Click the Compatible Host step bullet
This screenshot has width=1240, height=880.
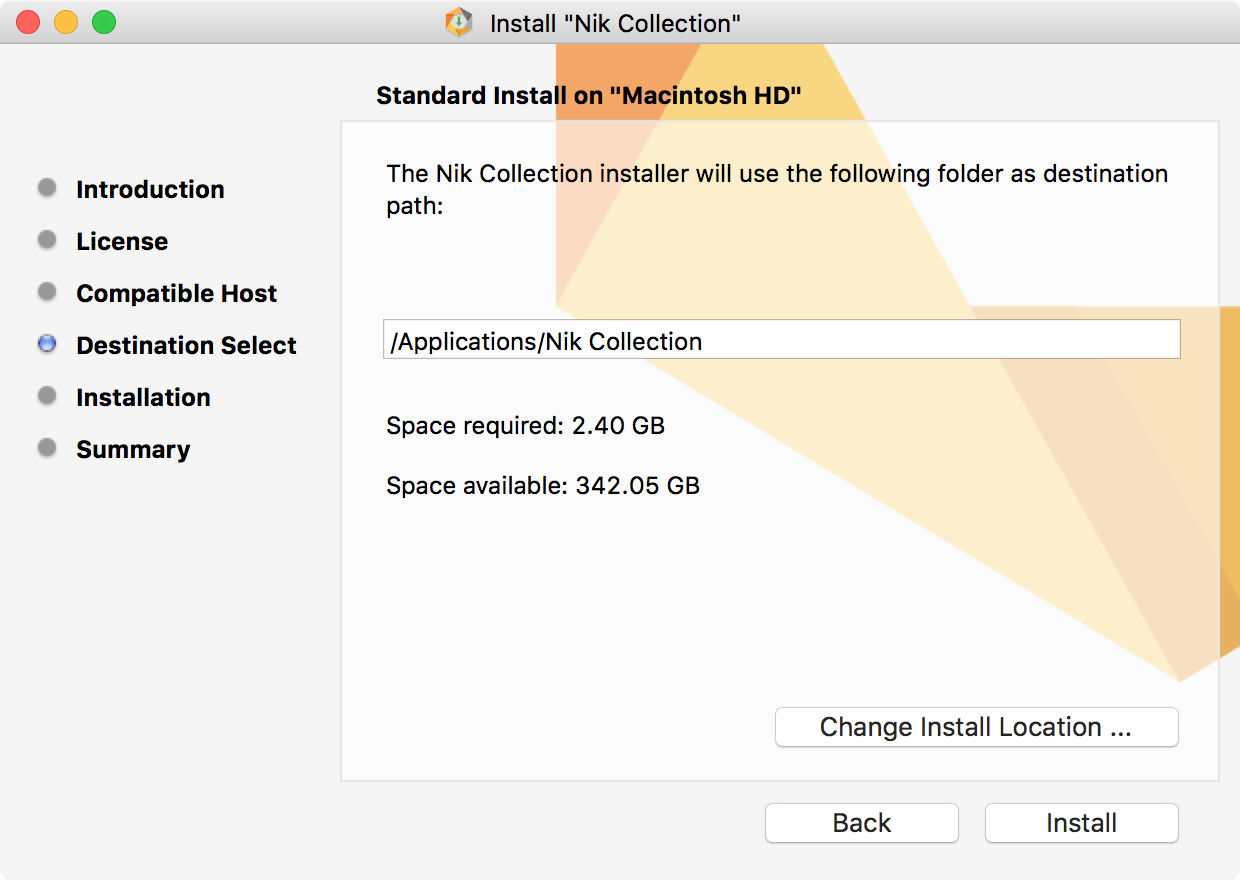[x=47, y=292]
